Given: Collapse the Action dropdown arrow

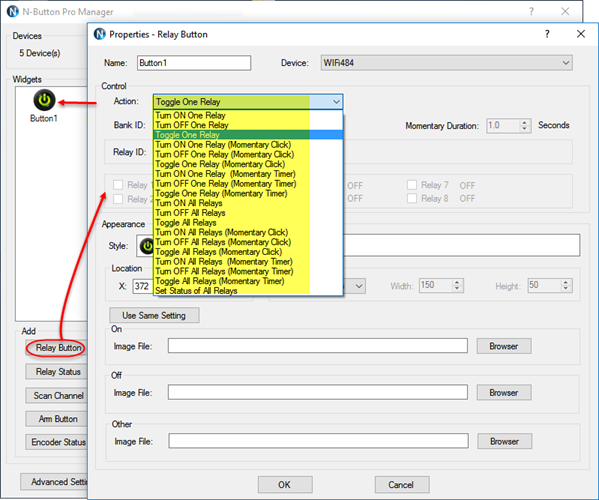Looking at the screenshot, I should (x=336, y=102).
